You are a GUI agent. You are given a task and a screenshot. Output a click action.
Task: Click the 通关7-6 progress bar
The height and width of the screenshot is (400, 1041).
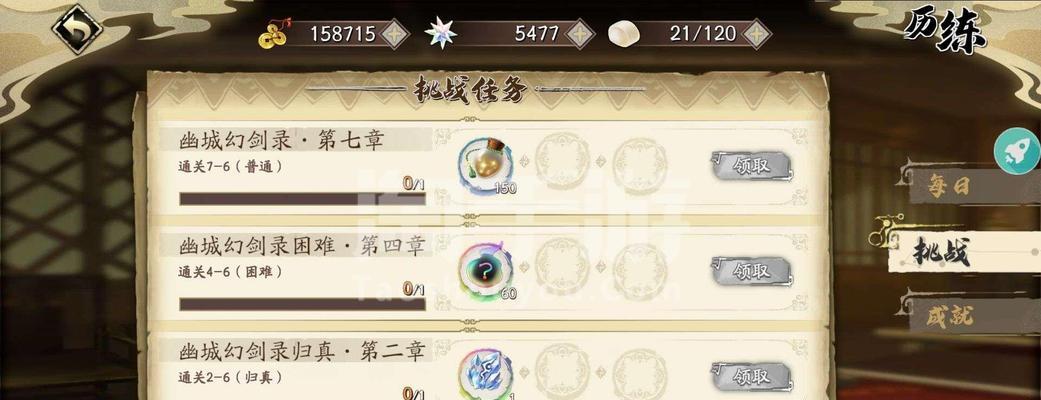pos(302,199)
